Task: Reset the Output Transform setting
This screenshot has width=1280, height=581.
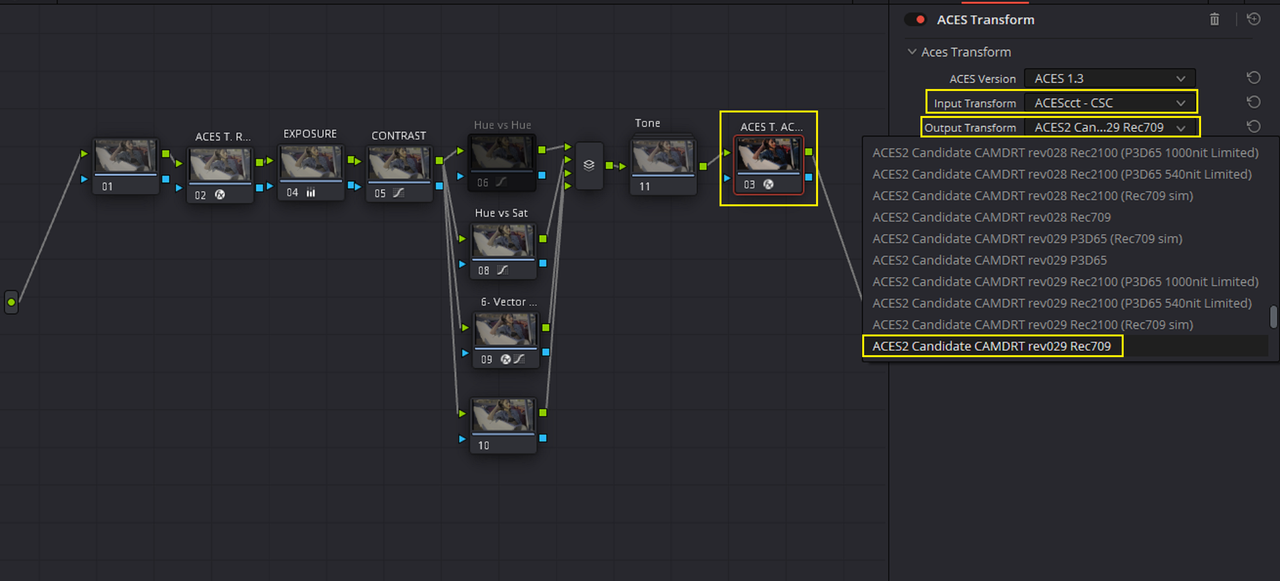Action: pyautogui.click(x=1253, y=126)
